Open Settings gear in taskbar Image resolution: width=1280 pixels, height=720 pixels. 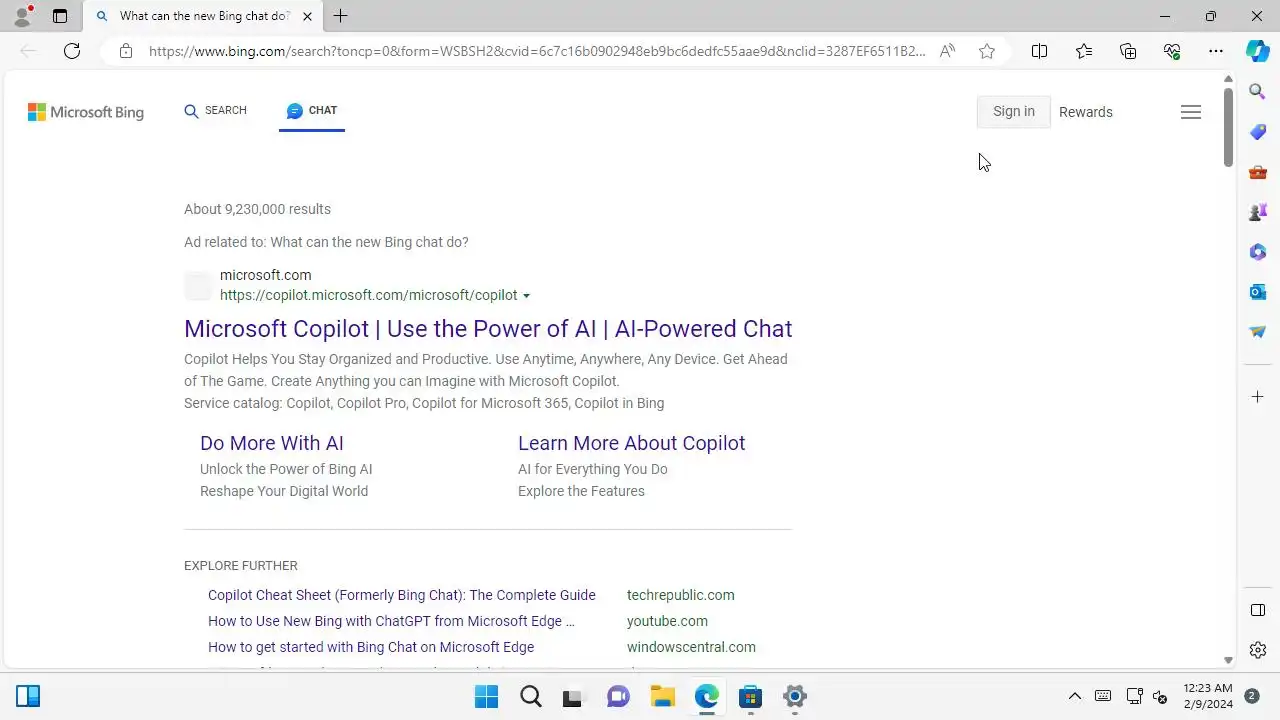795,697
